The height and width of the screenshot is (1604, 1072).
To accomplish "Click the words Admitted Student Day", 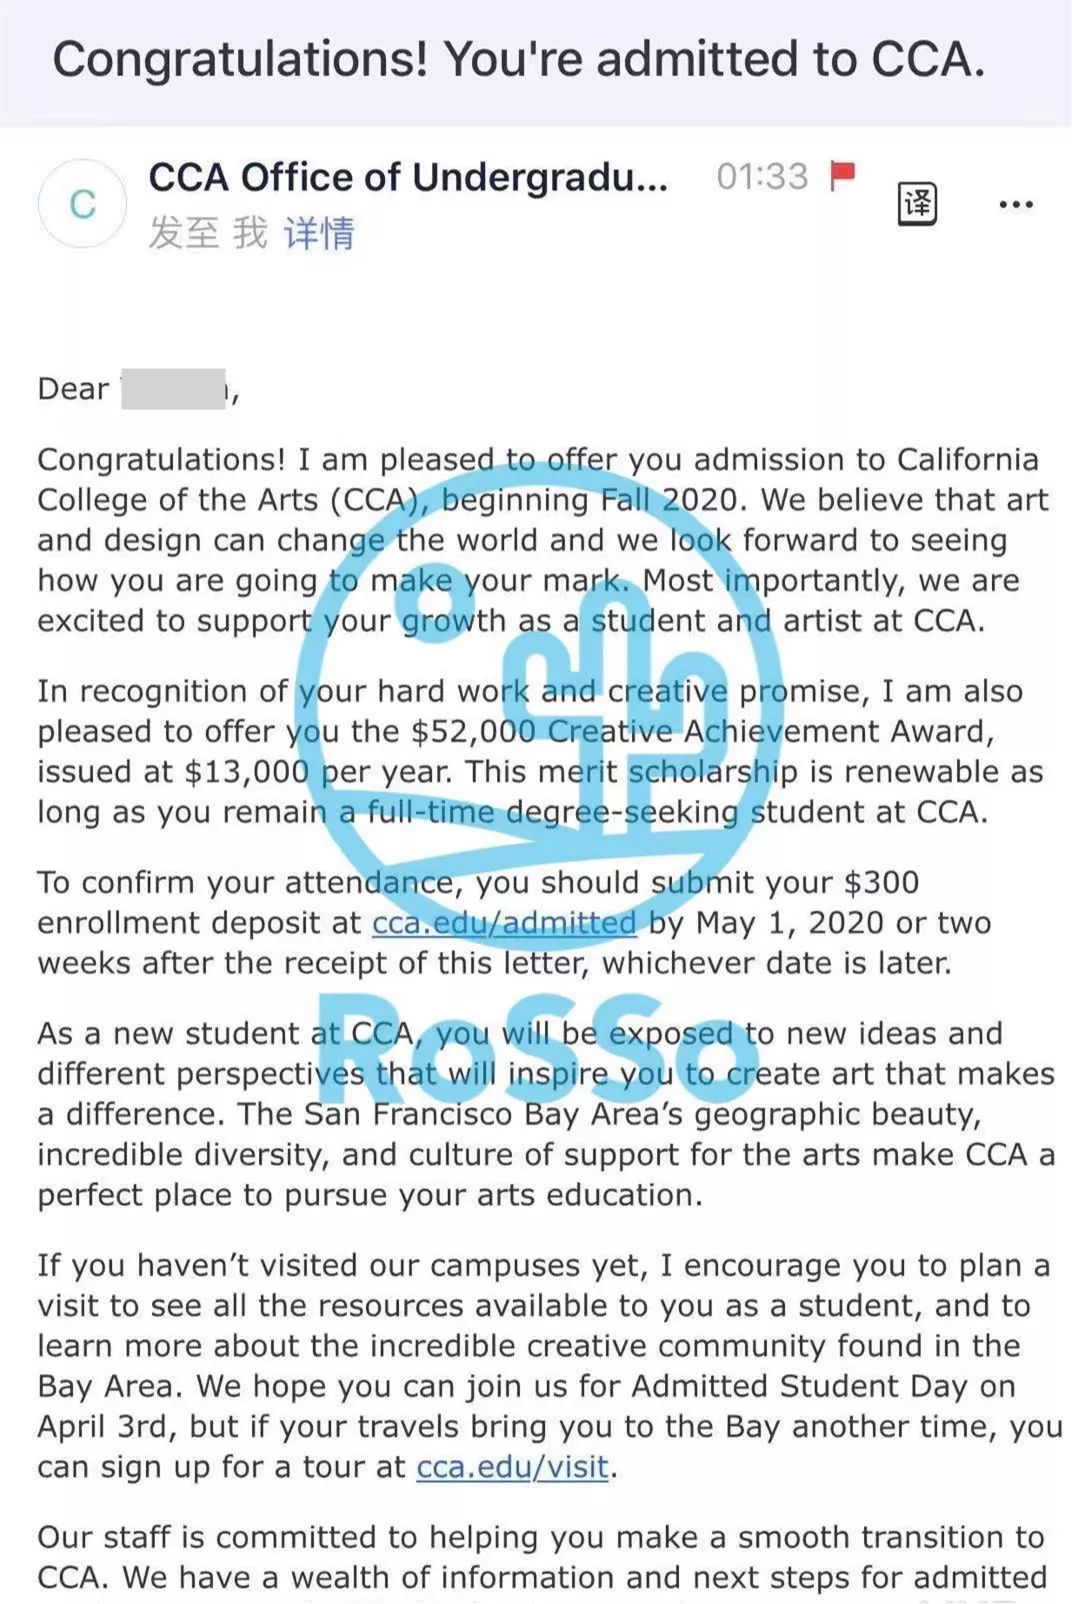I will coord(799,1386).
